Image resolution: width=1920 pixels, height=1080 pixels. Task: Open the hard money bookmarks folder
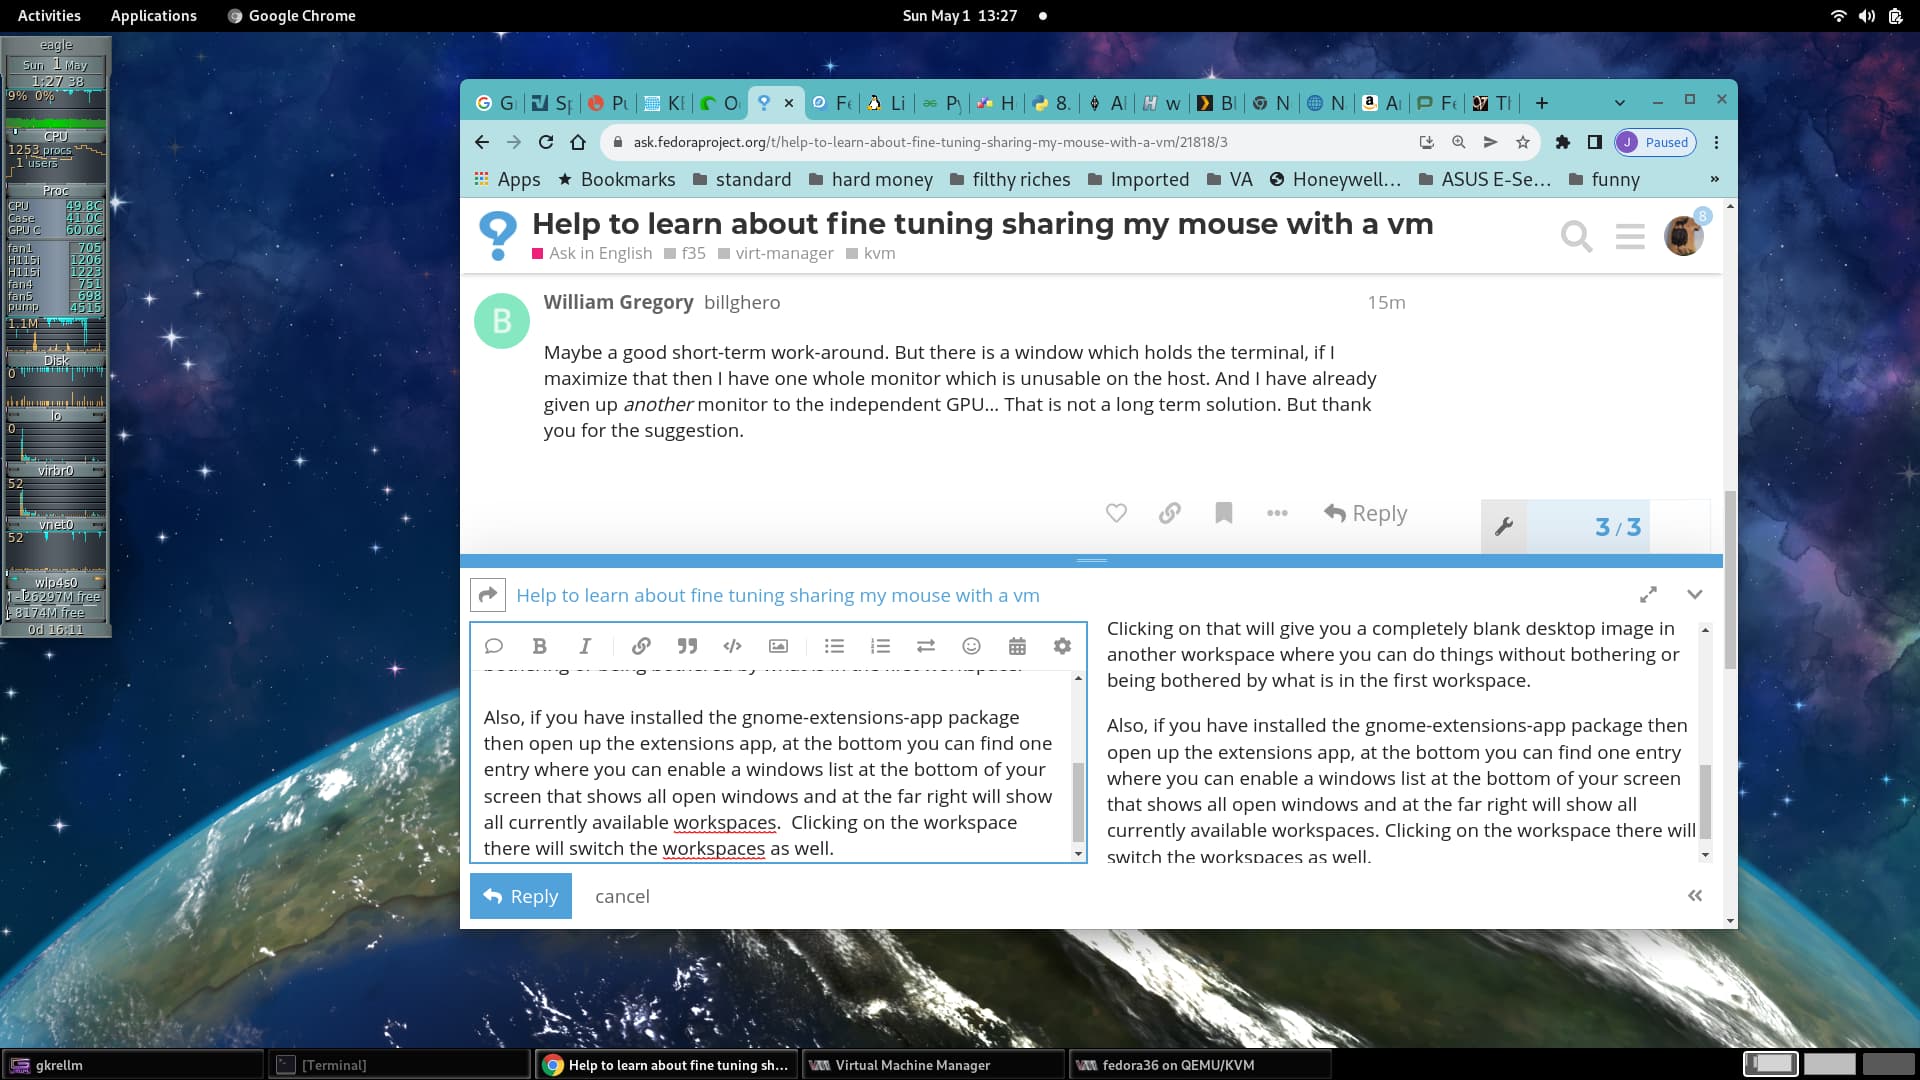[870, 180]
